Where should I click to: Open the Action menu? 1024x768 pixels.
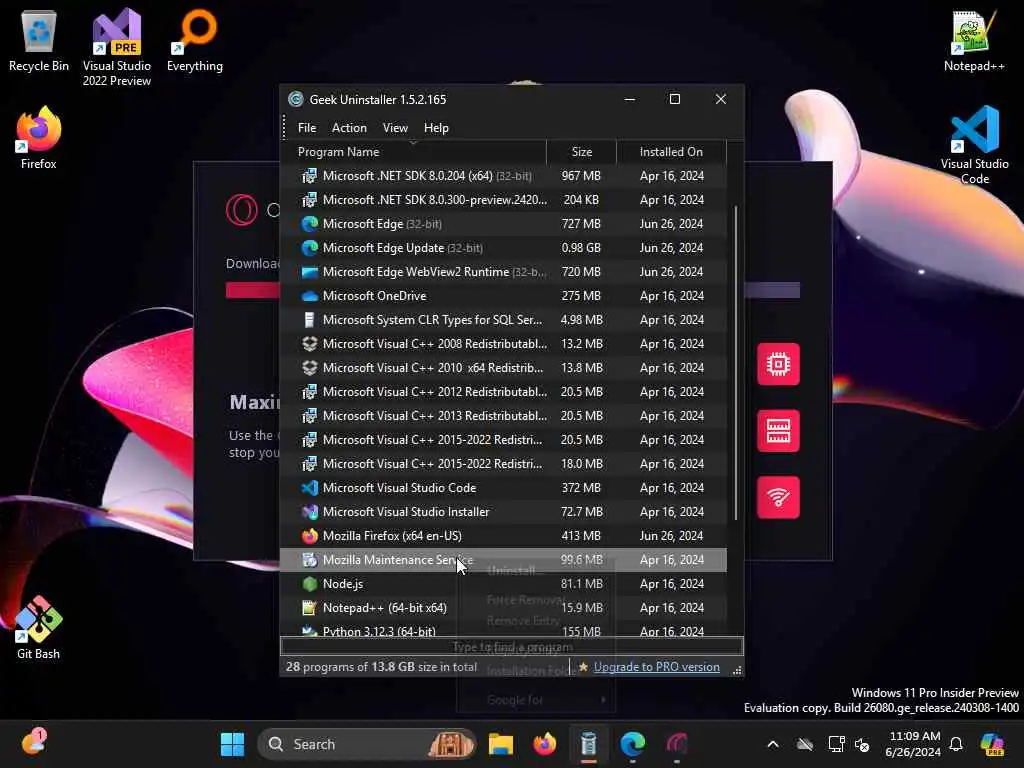click(349, 128)
